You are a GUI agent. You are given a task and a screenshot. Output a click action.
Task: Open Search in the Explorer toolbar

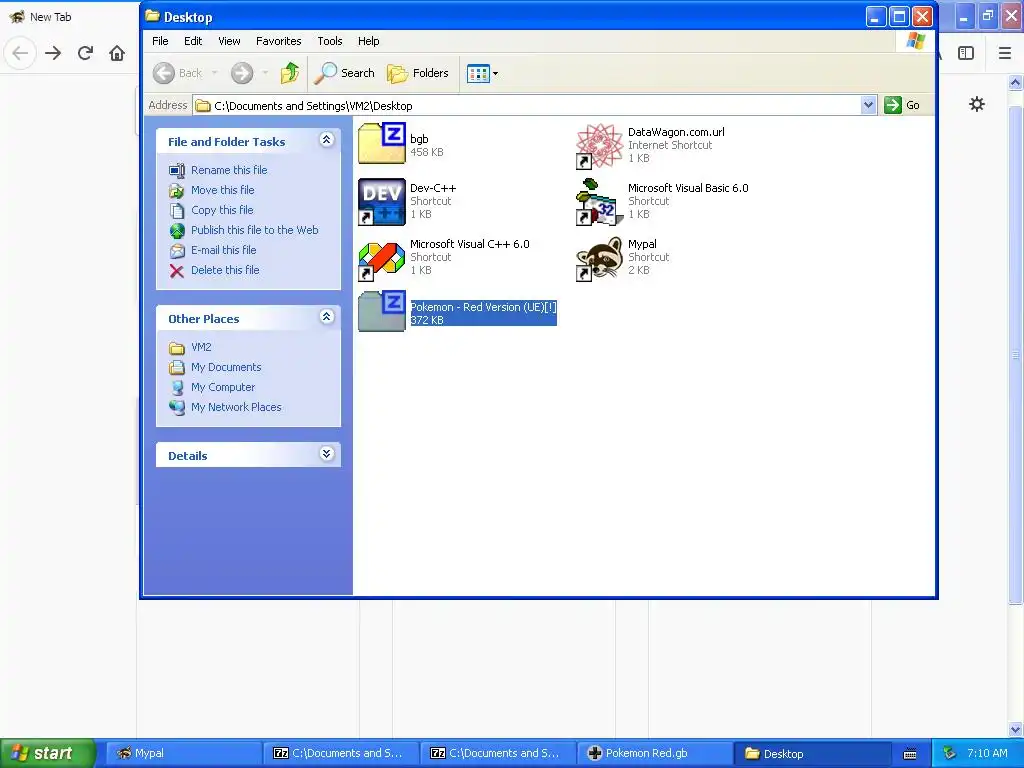[344, 73]
